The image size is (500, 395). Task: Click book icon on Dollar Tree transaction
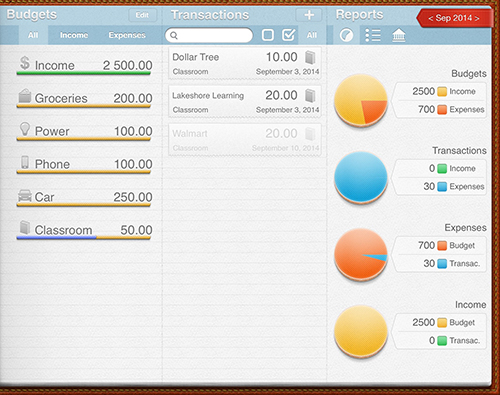(310, 57)
